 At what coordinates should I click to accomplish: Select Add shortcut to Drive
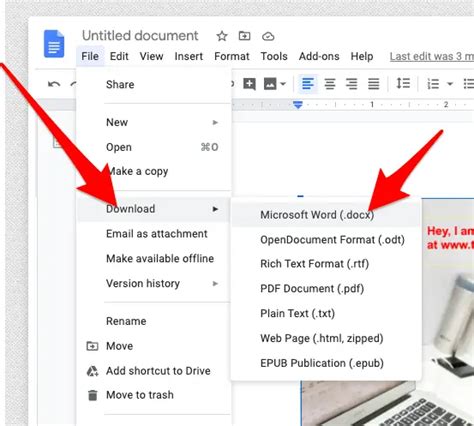point(153,371)
